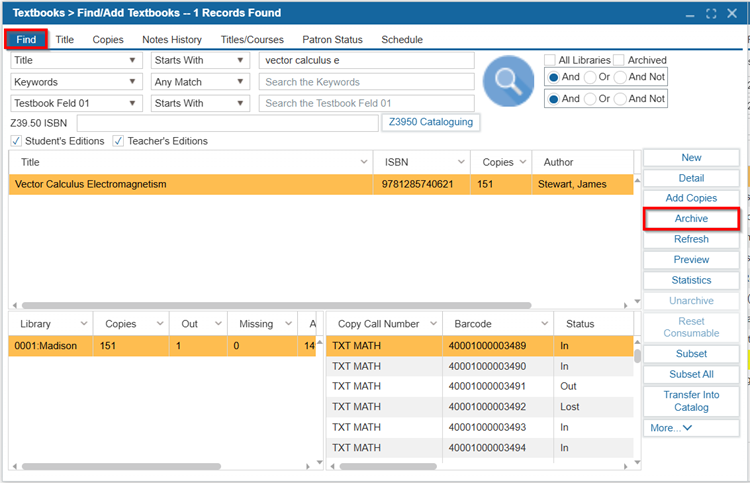Image resolution: width=750 pixels, height=483 pixels.
Task: Switch to the Title tab
Action: (65, 40)
